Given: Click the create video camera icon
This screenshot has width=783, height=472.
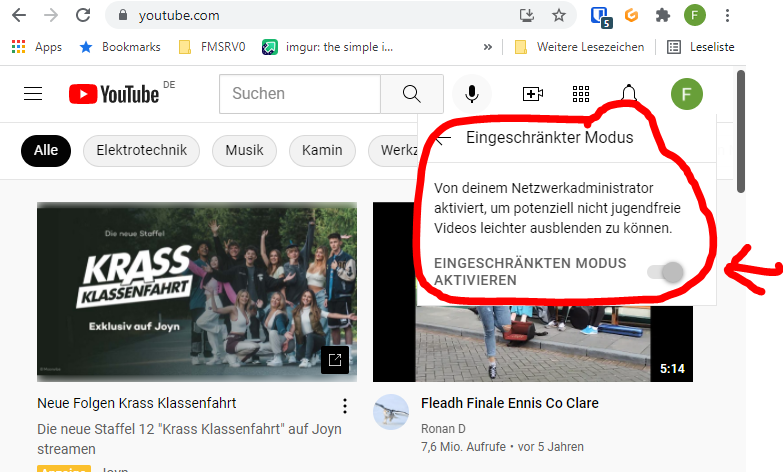Looking at the screenshot, I should click(532, 94).
